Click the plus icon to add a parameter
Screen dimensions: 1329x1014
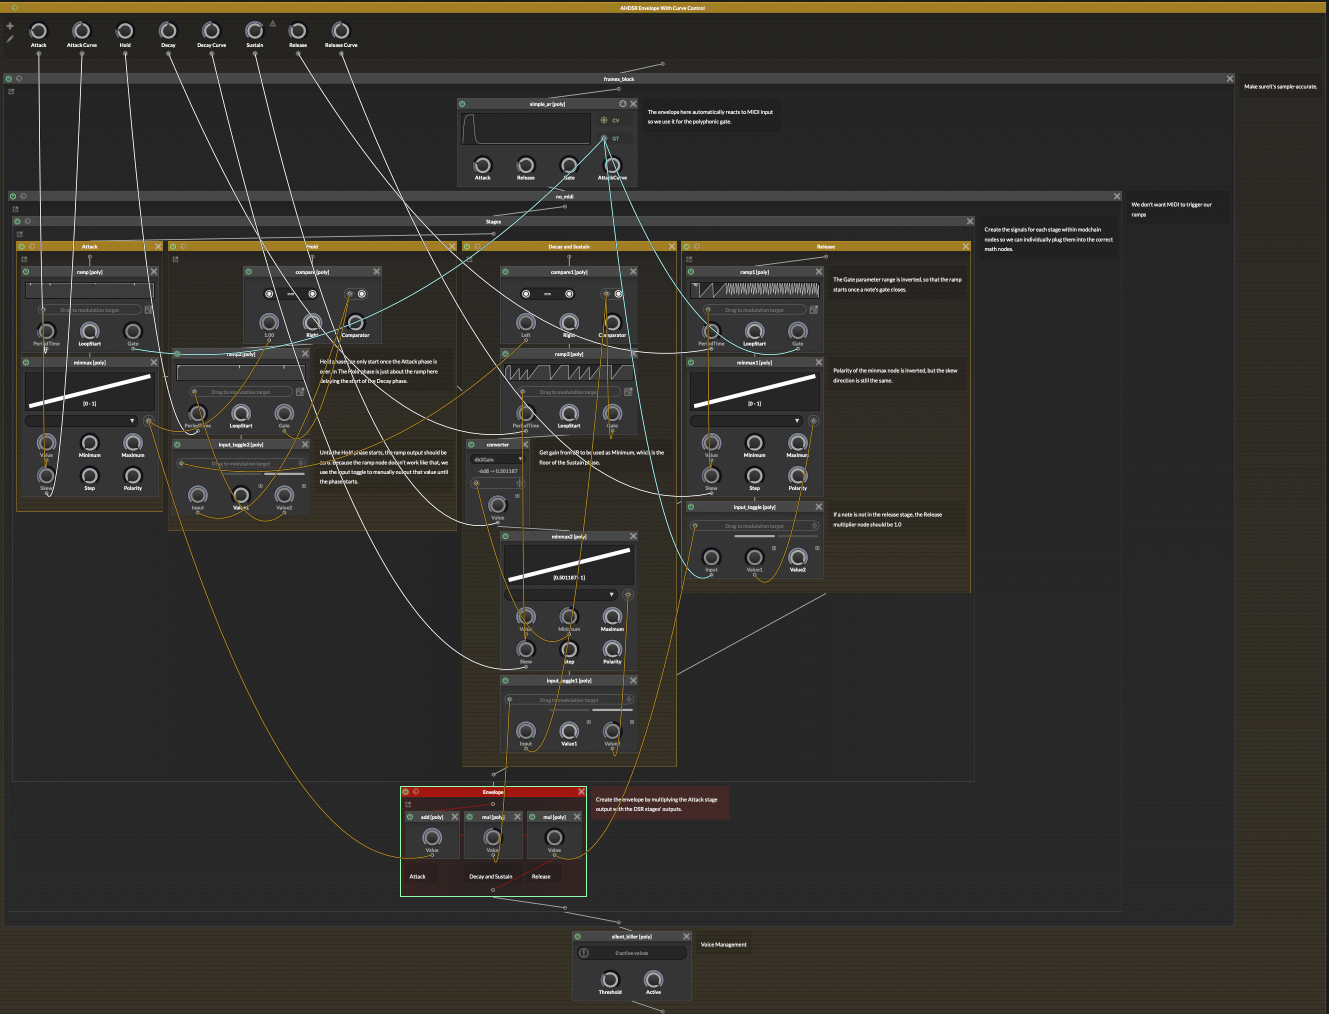(10, 26)
